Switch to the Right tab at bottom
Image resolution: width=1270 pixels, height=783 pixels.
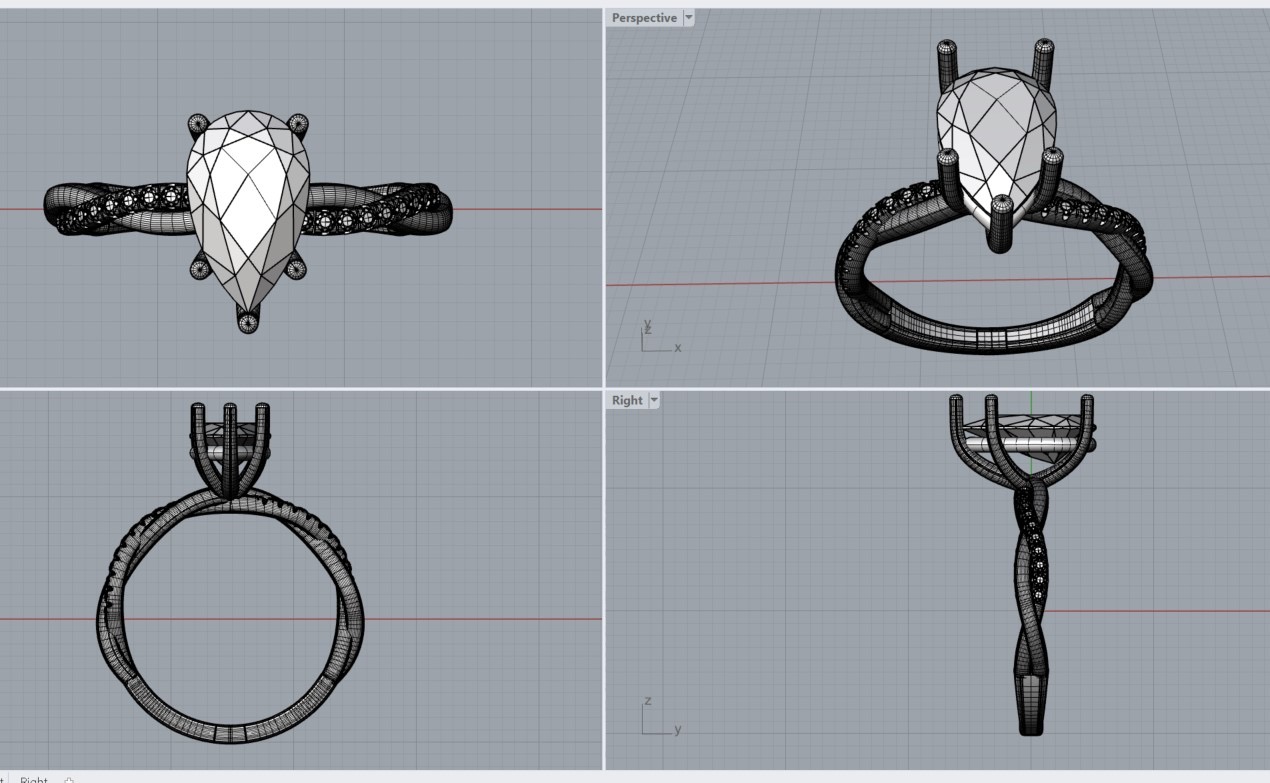34,779
